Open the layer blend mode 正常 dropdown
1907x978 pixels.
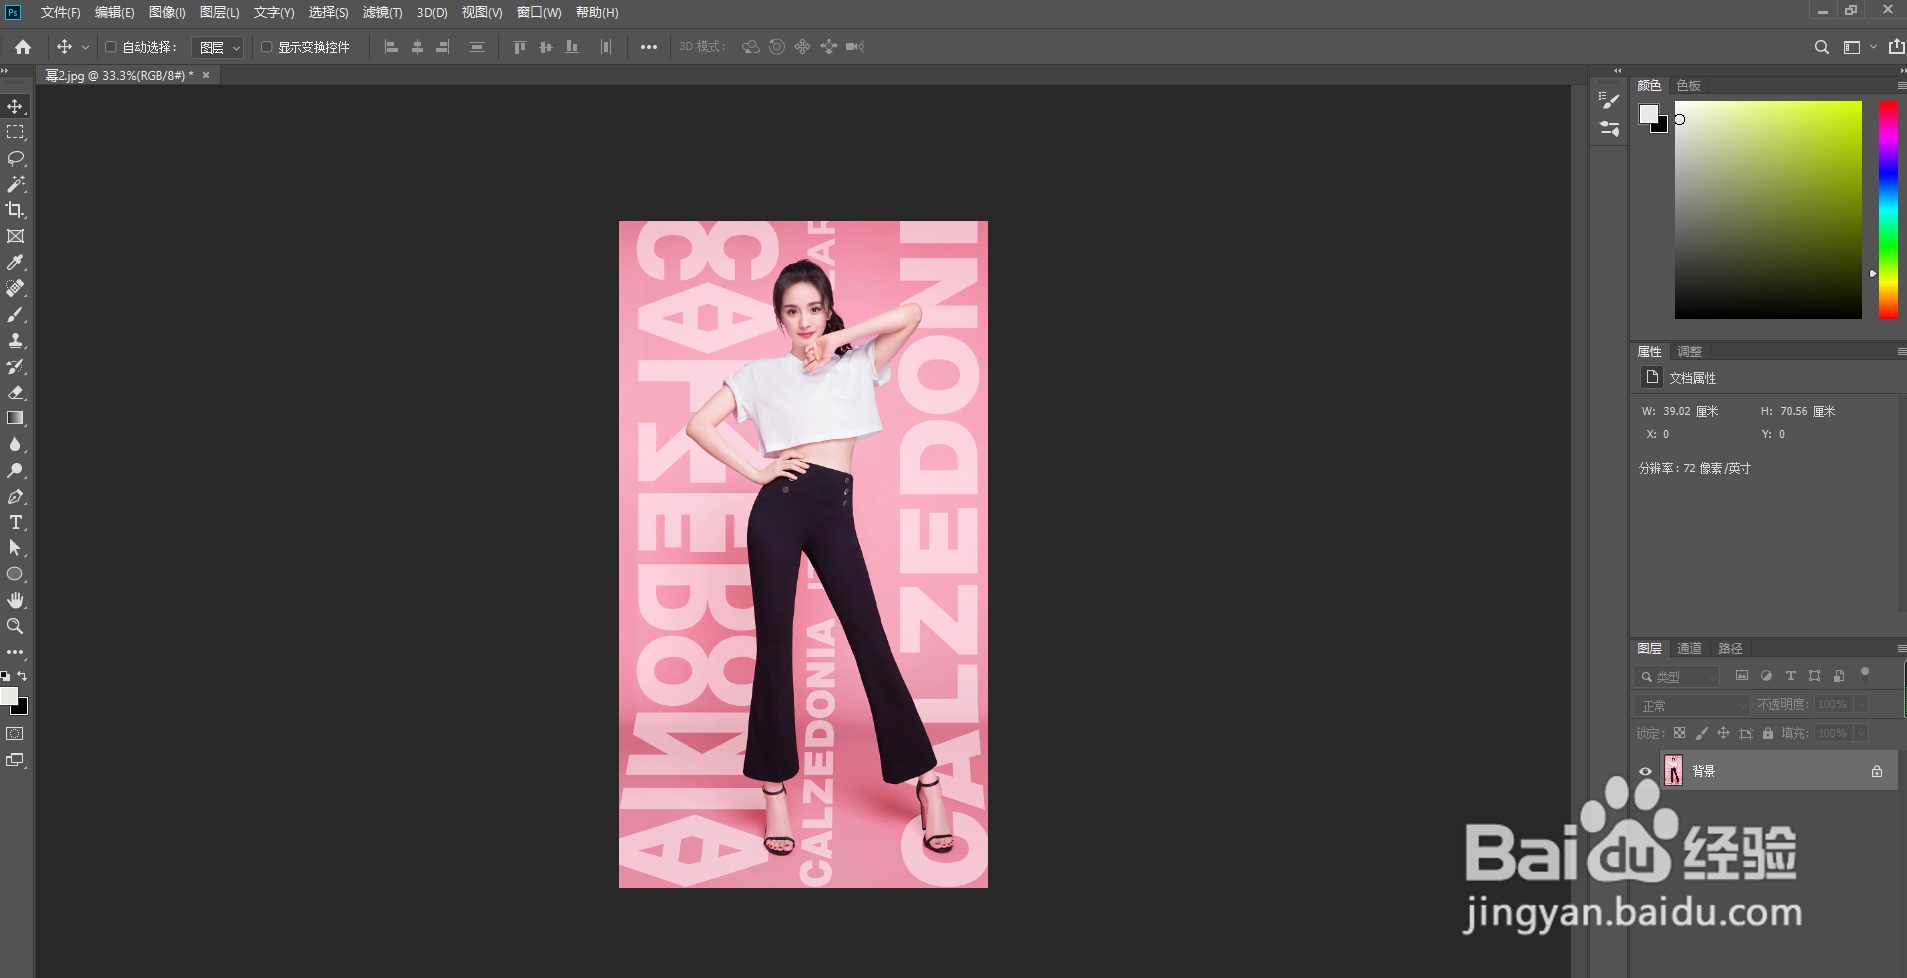(x=1692, y=705)
